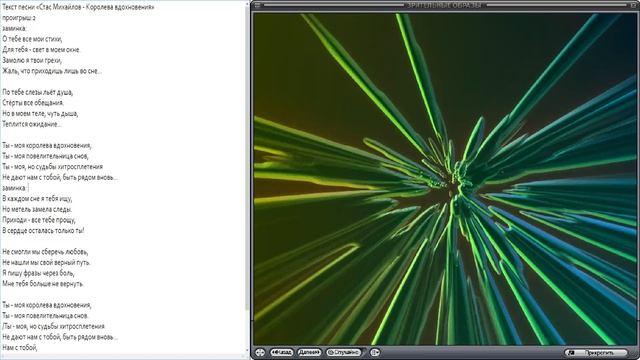Click the line "Стёрты все обещания."
This screenshot has height=360, width=640.
[x=33, y=103]
